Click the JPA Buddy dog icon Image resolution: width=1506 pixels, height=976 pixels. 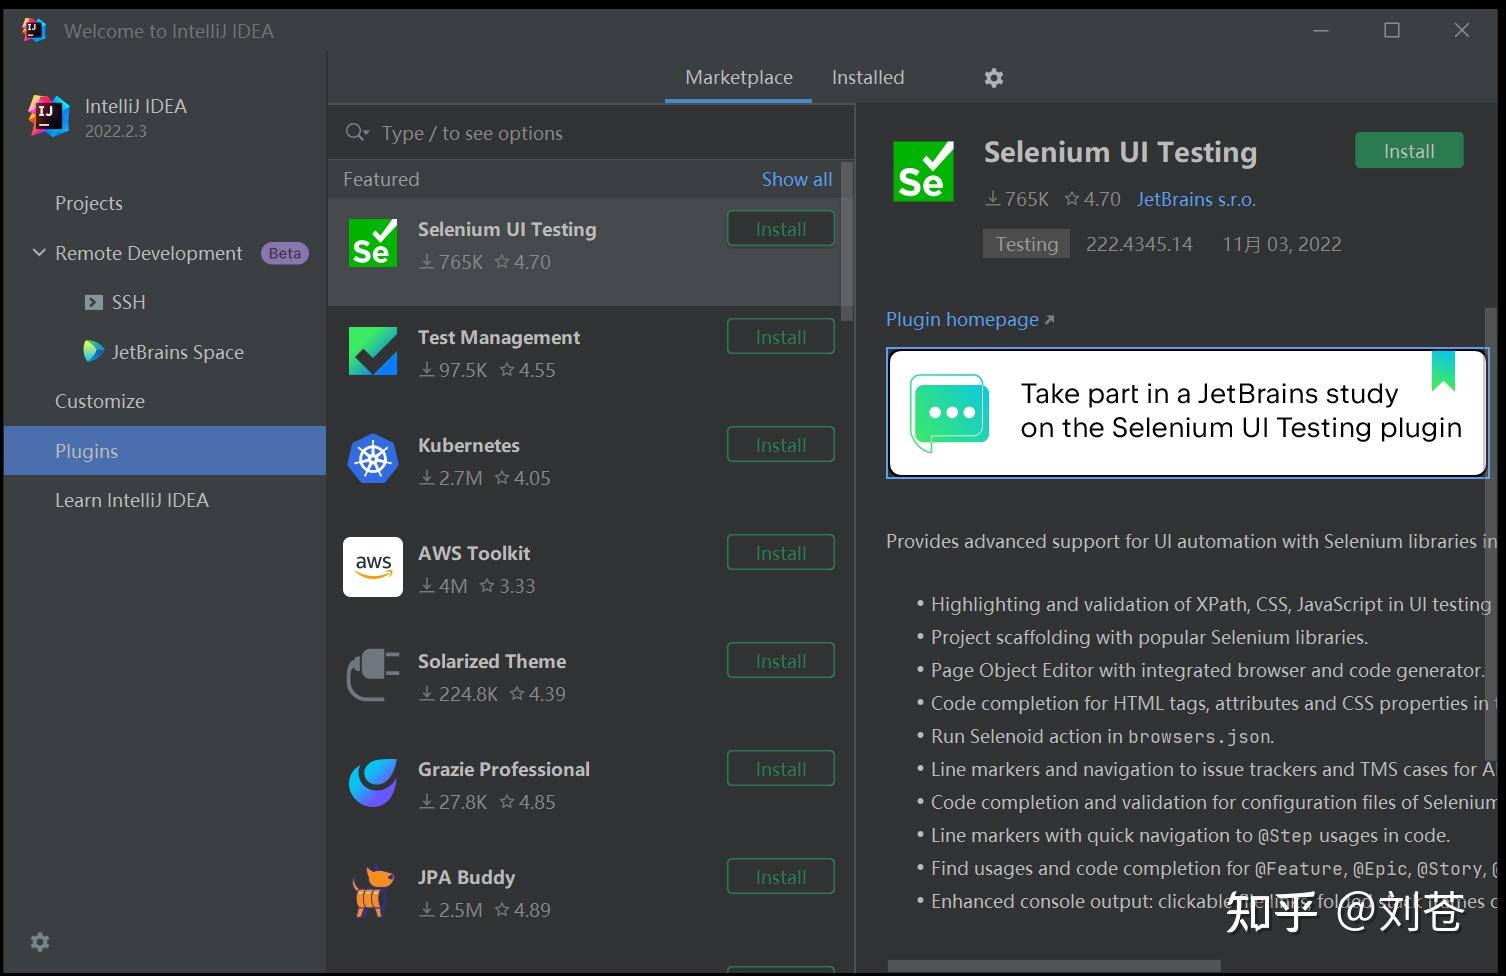pos(372,891)
